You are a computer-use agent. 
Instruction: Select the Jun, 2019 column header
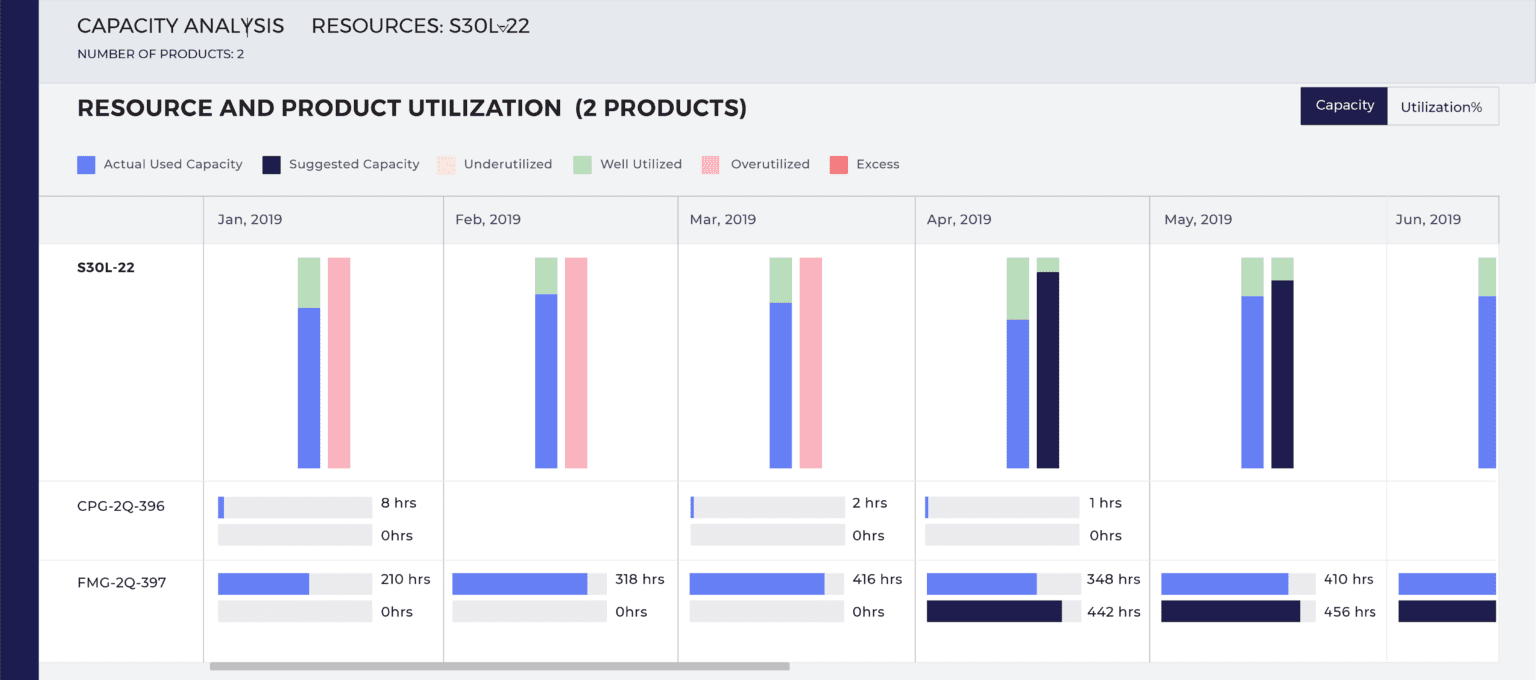[x=1442, y=220]
